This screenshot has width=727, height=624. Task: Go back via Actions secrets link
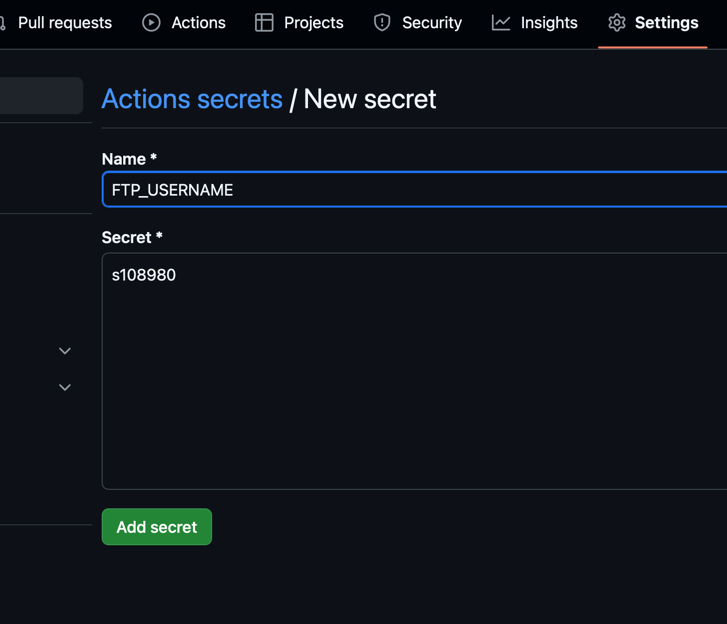pyautogui.click(x=192, y=99)
